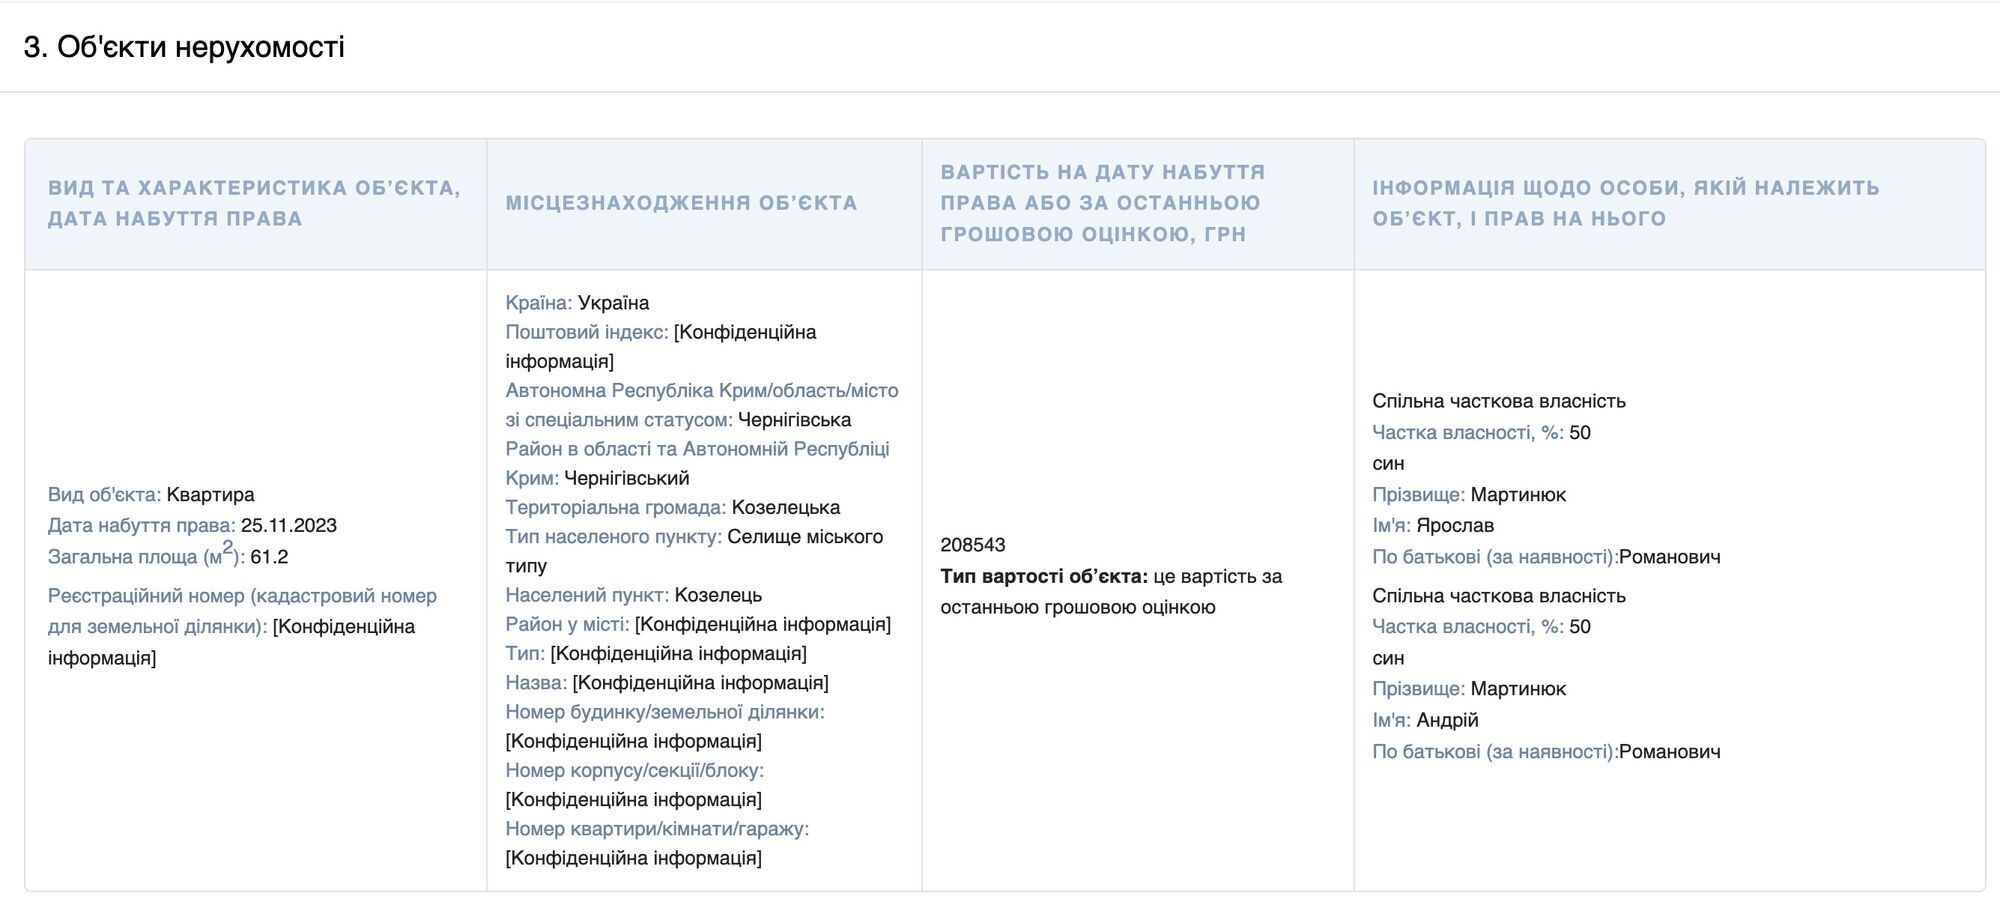Select the header "Інформація щодо особи, якій належить об'єкт"
This screenshot has height=908, width=2000.
point(1626,203)
